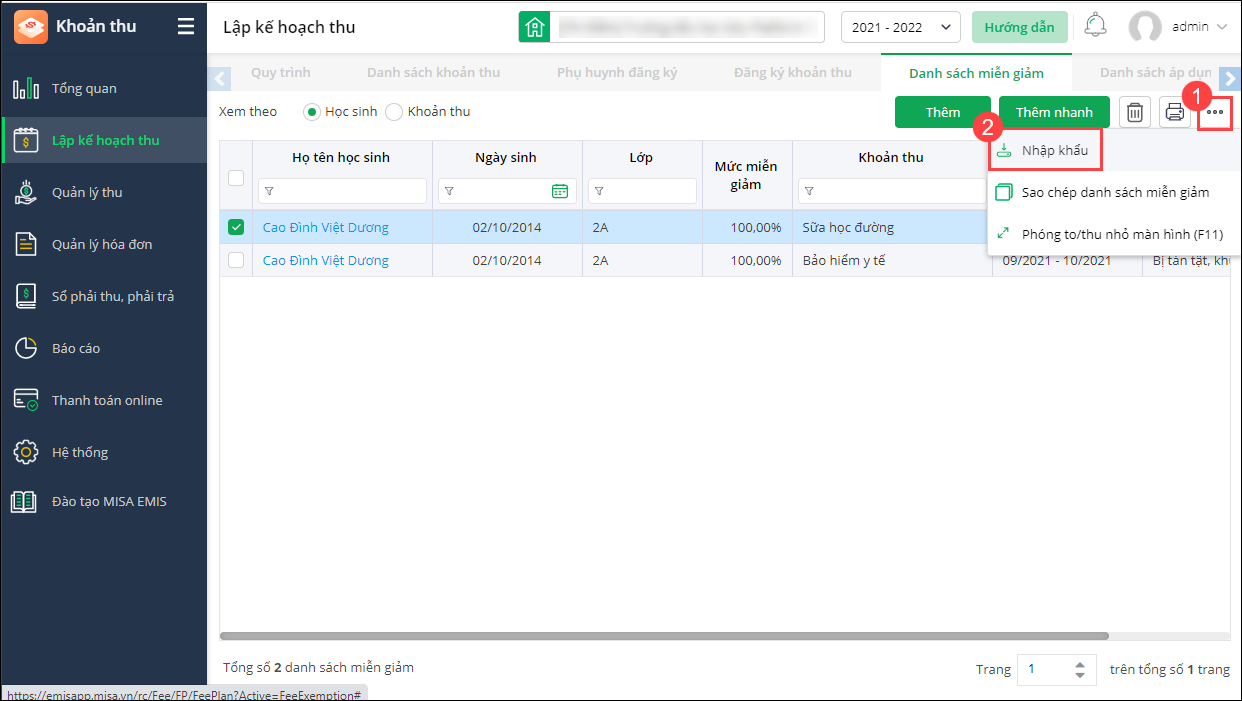
Task: Click the trash delete icon
Action: (1134, 112)
